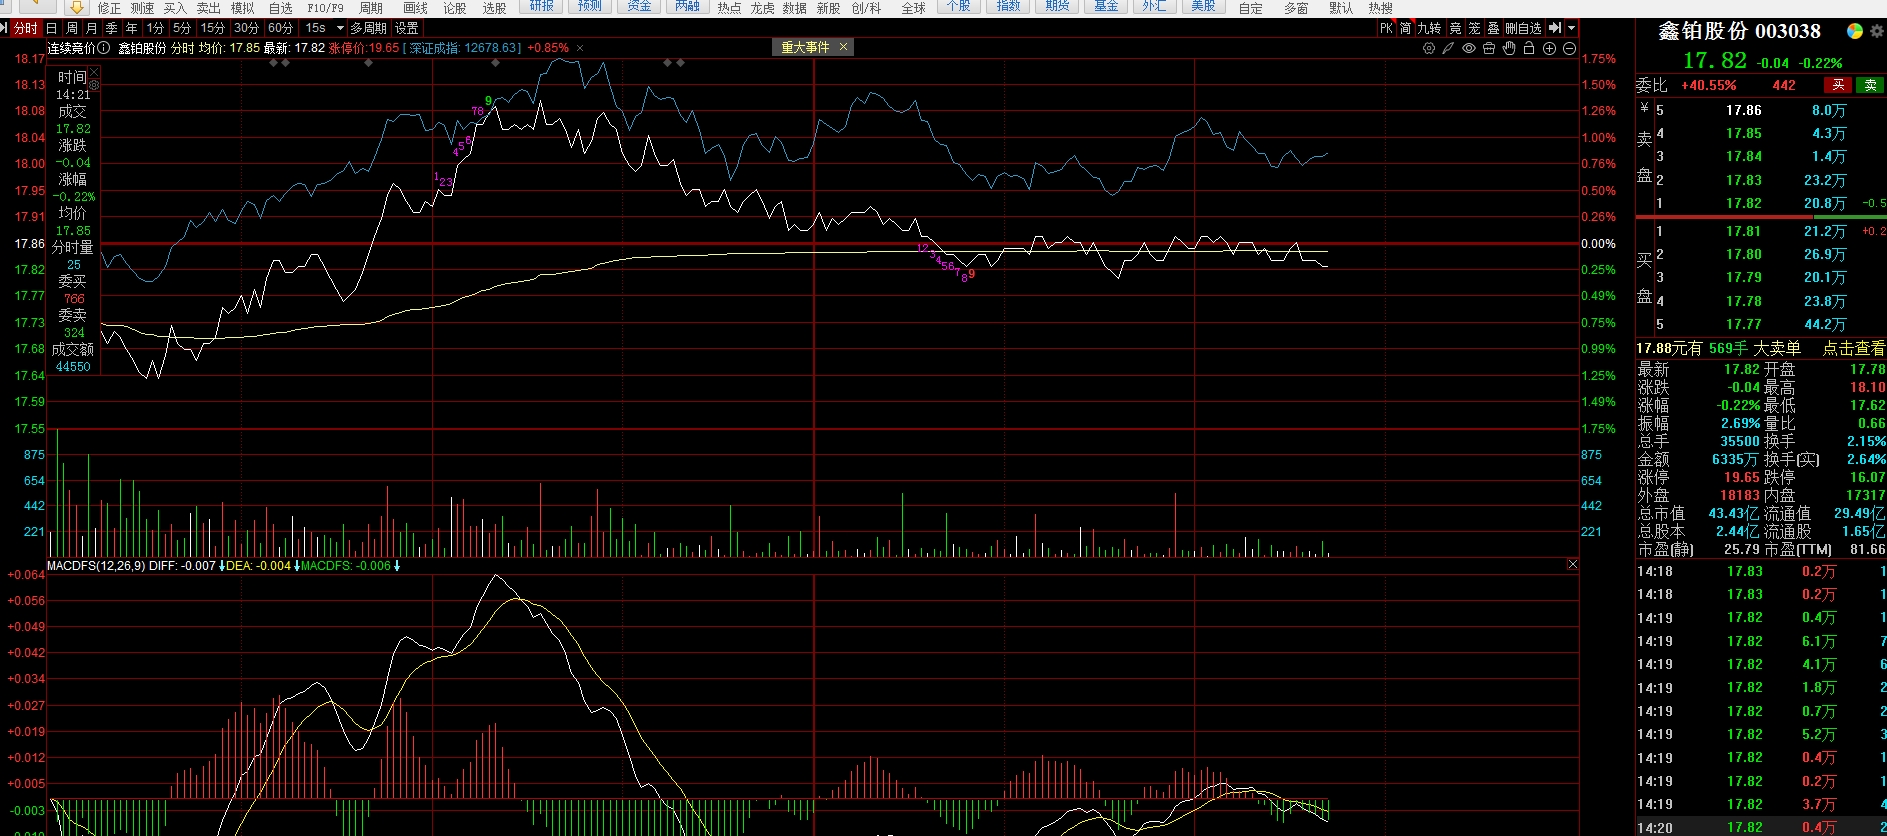
Task: Click the 指数 index button
Action: pyautogui.click(x=1009, y=6)
